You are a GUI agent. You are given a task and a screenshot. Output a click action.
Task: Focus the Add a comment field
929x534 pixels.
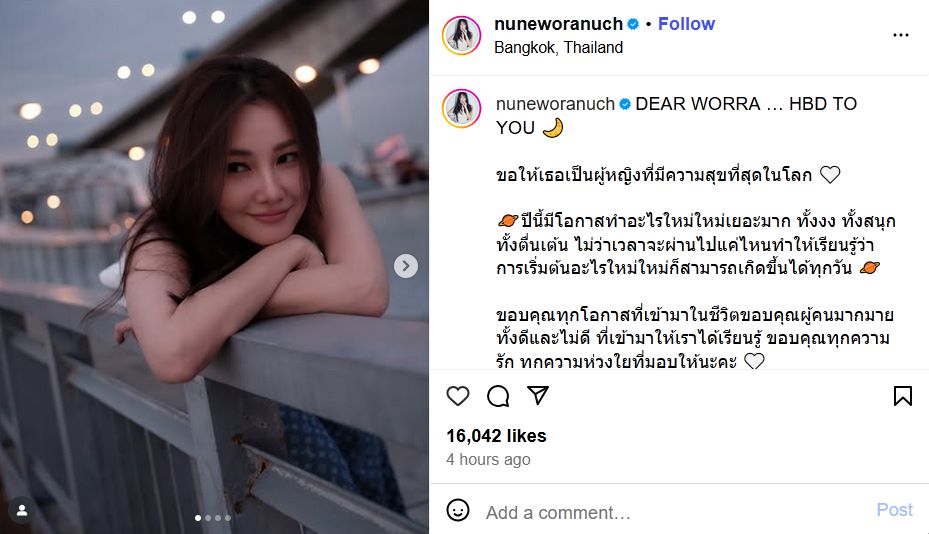click(675, 512)
